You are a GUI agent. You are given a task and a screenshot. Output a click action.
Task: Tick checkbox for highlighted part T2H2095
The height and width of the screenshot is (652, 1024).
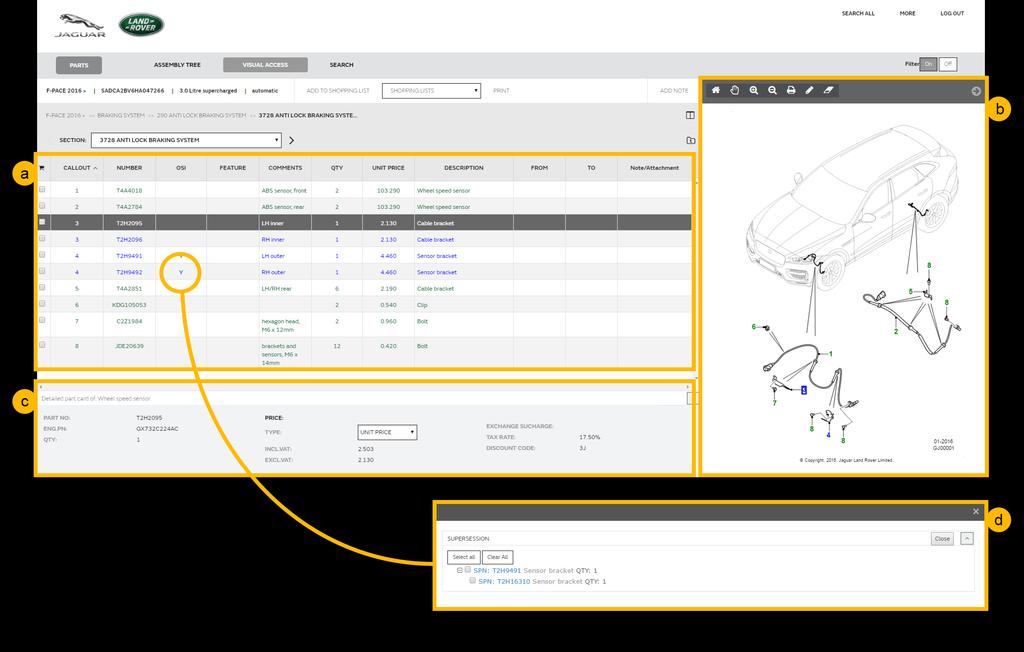coord(42,222)
